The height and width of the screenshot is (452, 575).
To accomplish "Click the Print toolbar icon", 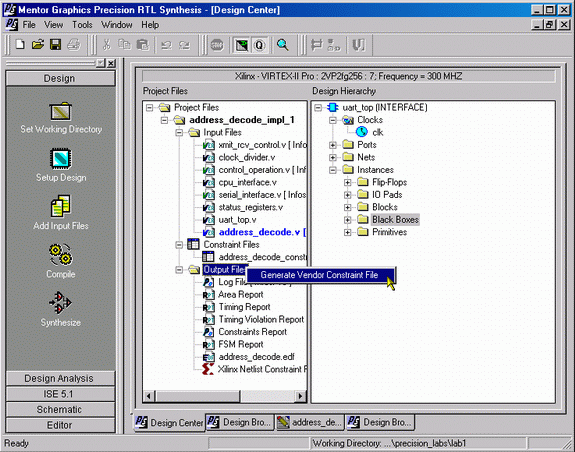I will [73, 45].
